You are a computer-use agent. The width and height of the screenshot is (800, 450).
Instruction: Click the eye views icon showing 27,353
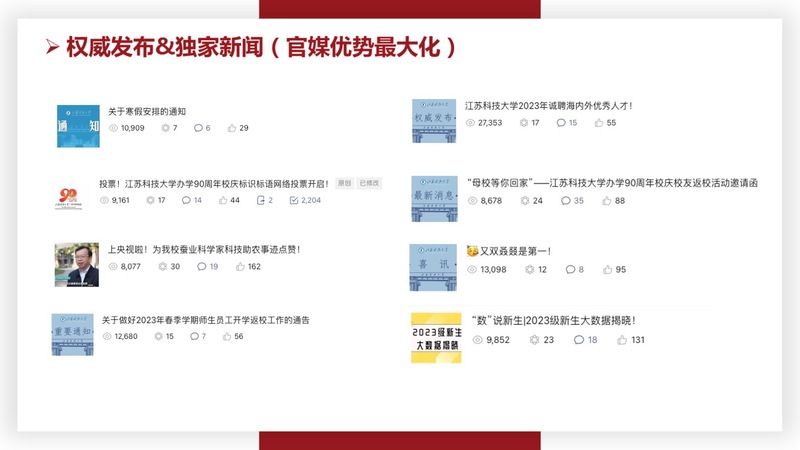[471, 123]
